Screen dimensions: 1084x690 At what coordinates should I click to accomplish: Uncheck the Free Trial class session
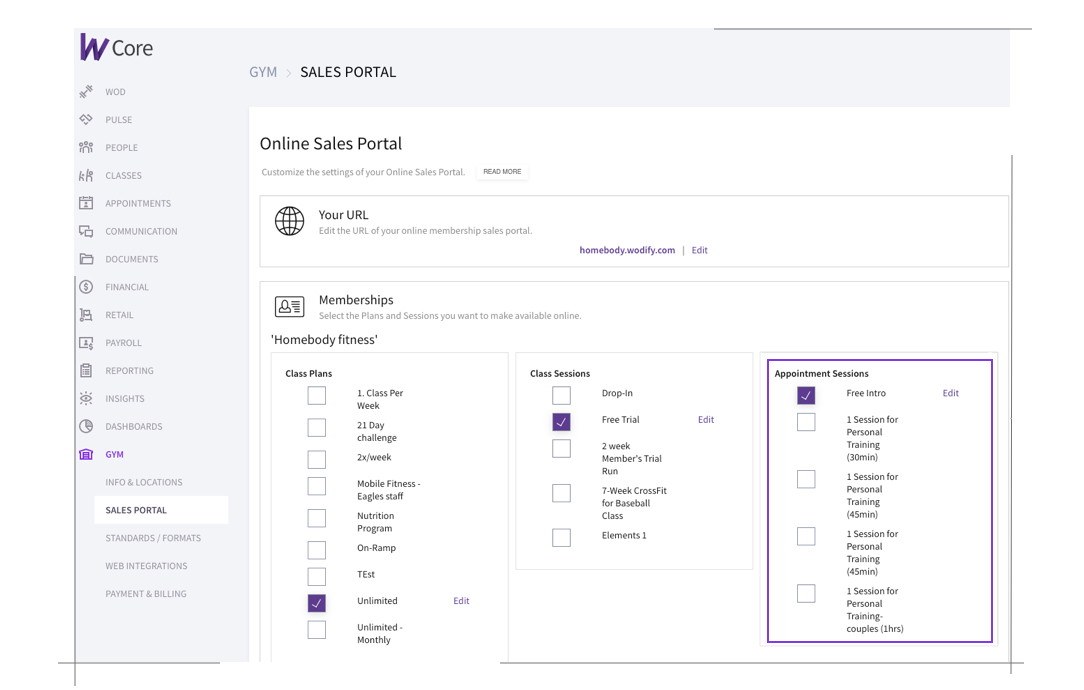click(x=561, y=422)
